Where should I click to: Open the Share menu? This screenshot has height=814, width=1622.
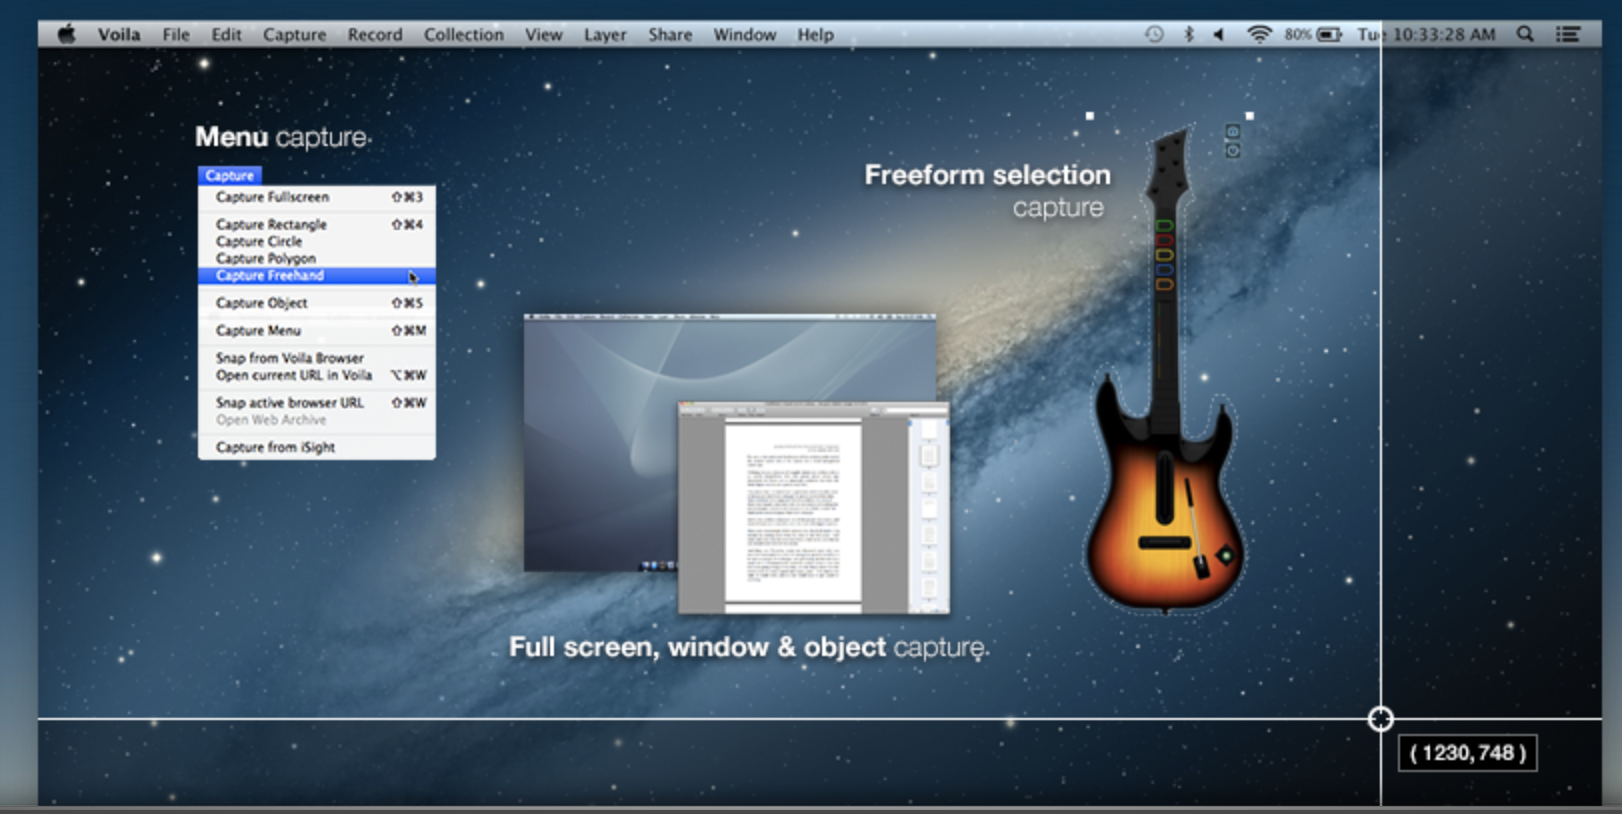(x=670, y=34)
